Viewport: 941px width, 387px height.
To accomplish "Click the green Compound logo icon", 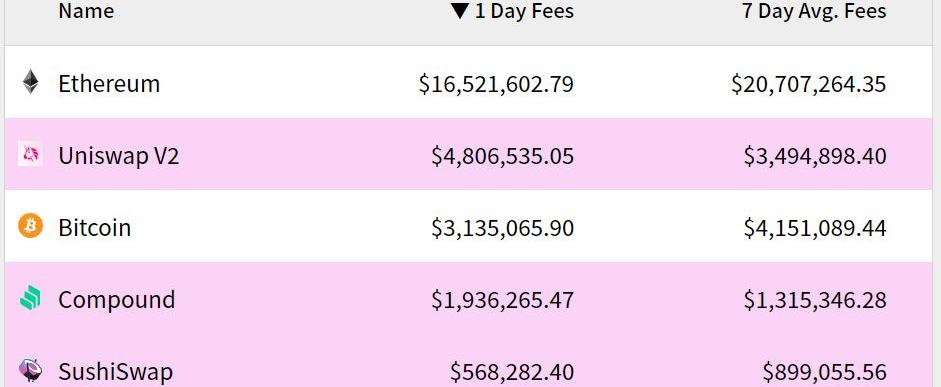I will (30, 298).
